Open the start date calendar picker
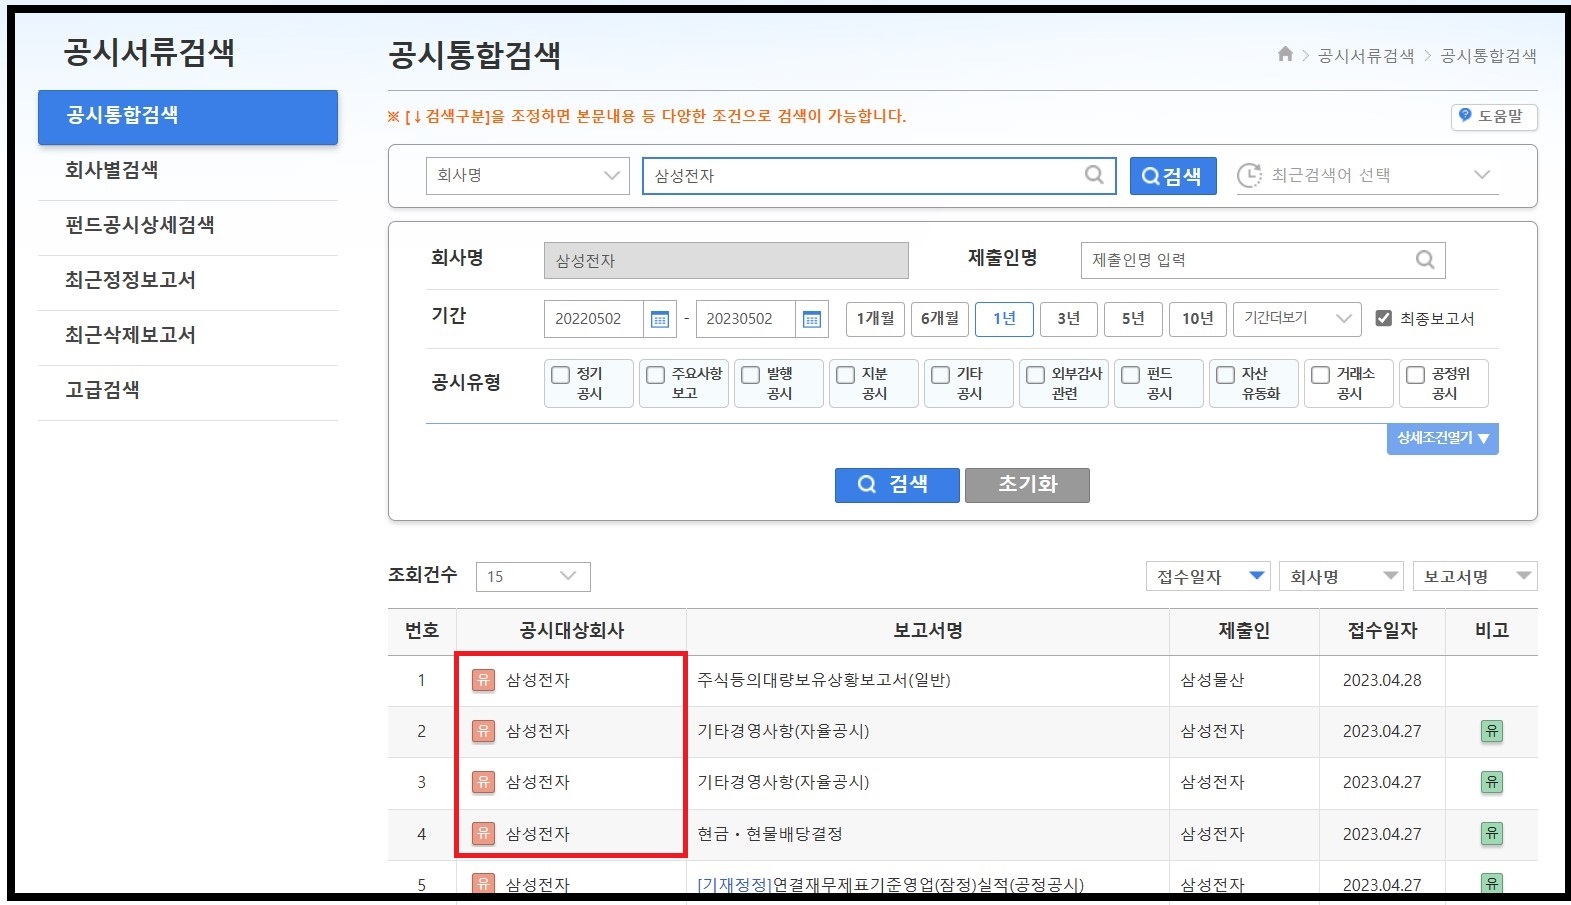The height and width of the screenshot is (905, 1571). (x=660, y=319)
